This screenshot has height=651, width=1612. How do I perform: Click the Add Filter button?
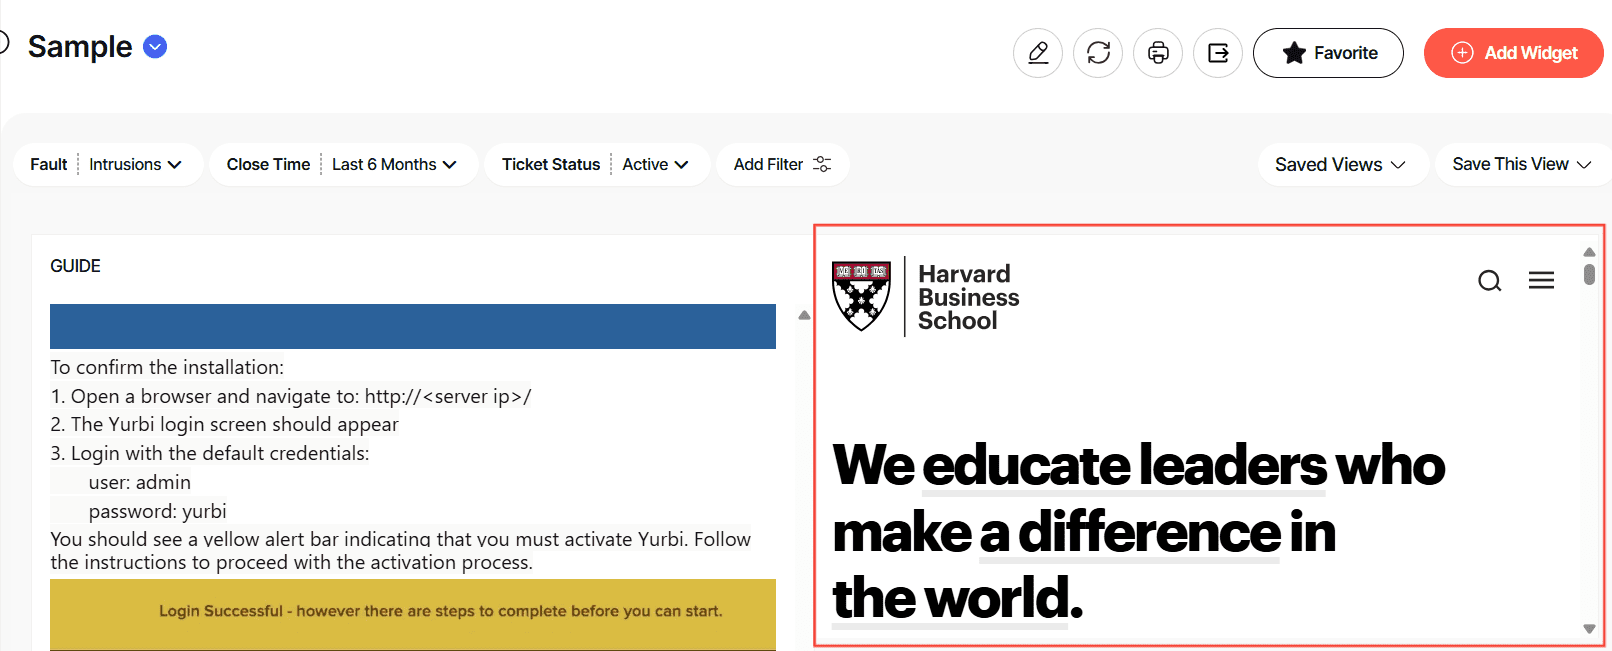(x=782, y=165)
